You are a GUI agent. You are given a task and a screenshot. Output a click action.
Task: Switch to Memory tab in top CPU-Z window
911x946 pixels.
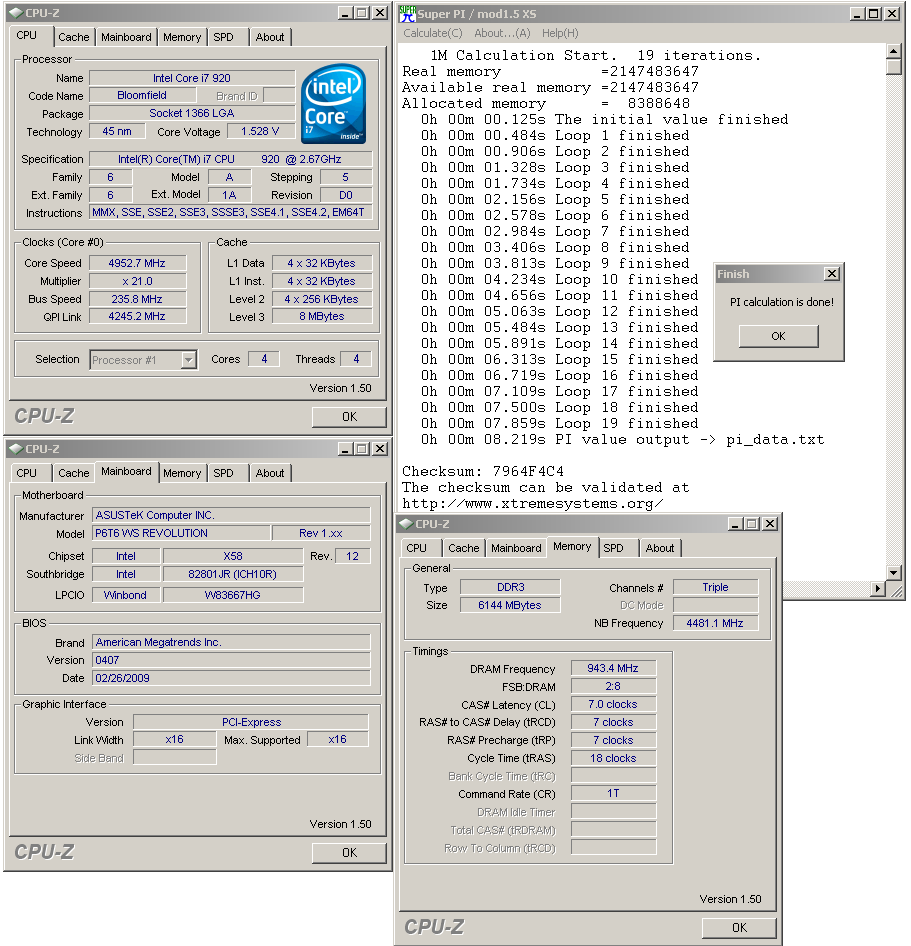pos(182,37)
